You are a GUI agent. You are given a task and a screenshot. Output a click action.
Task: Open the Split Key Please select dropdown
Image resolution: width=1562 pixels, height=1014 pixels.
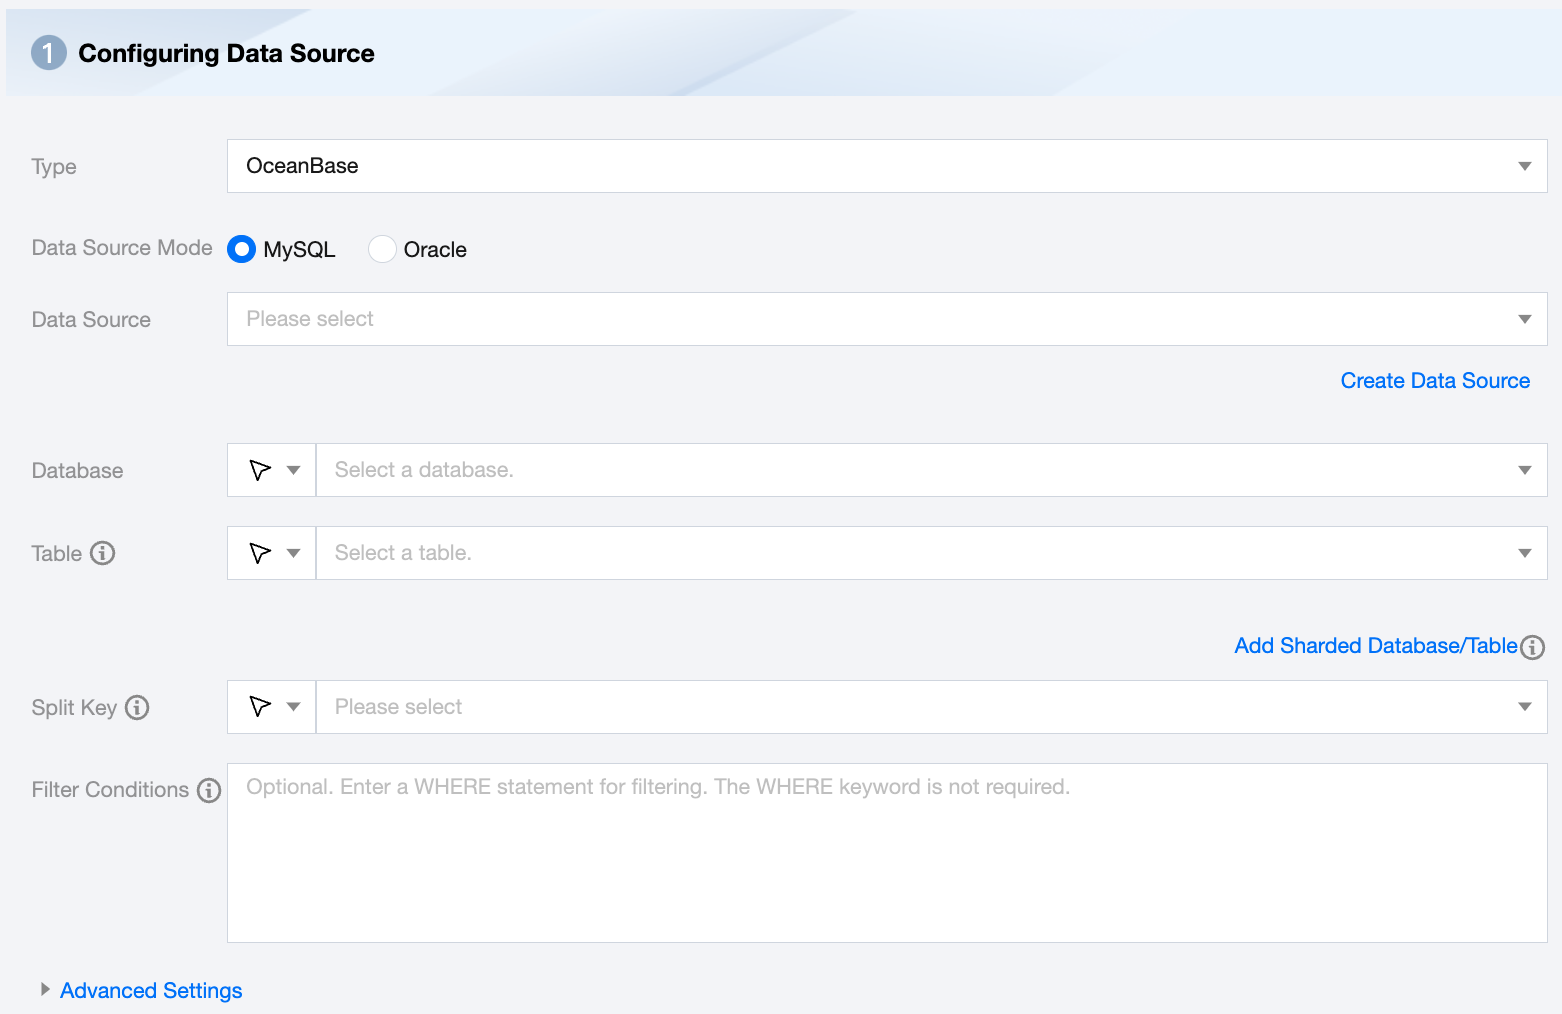(x=932, y=707)
